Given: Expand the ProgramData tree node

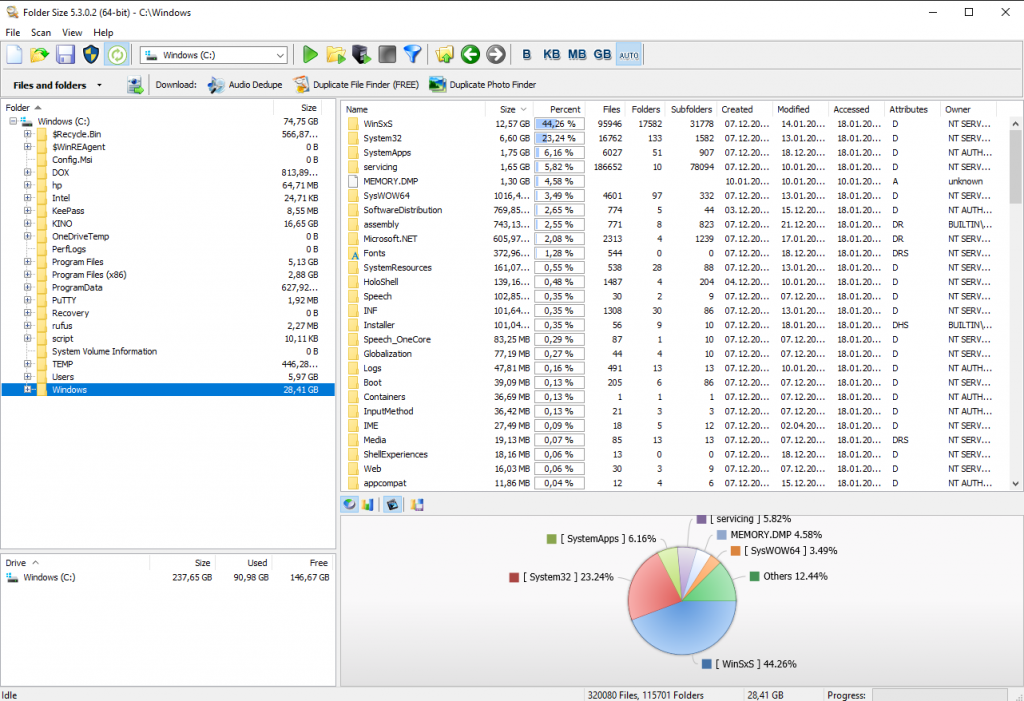Looking at the screenshot, I should [27, 287].
